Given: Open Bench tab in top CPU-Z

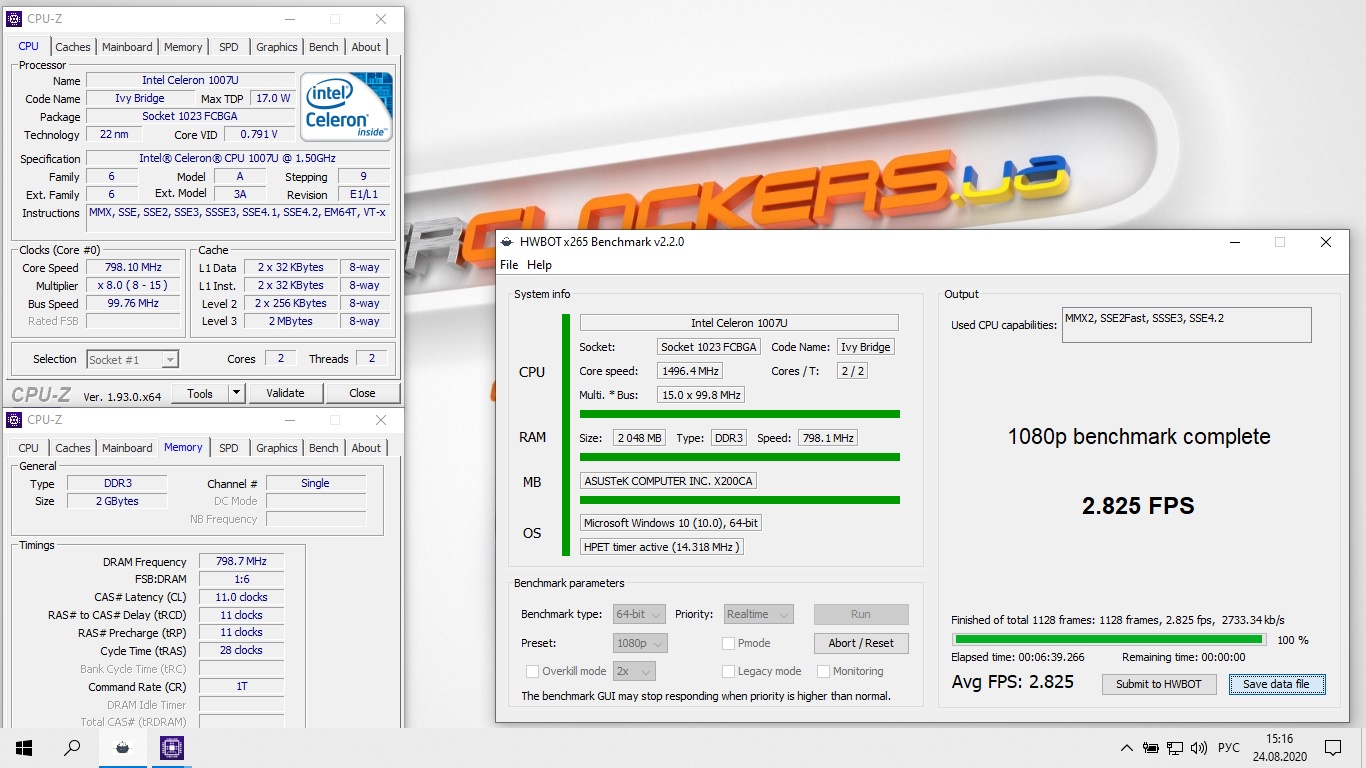Looking at the screenshot, I should [x=324, y=47].
